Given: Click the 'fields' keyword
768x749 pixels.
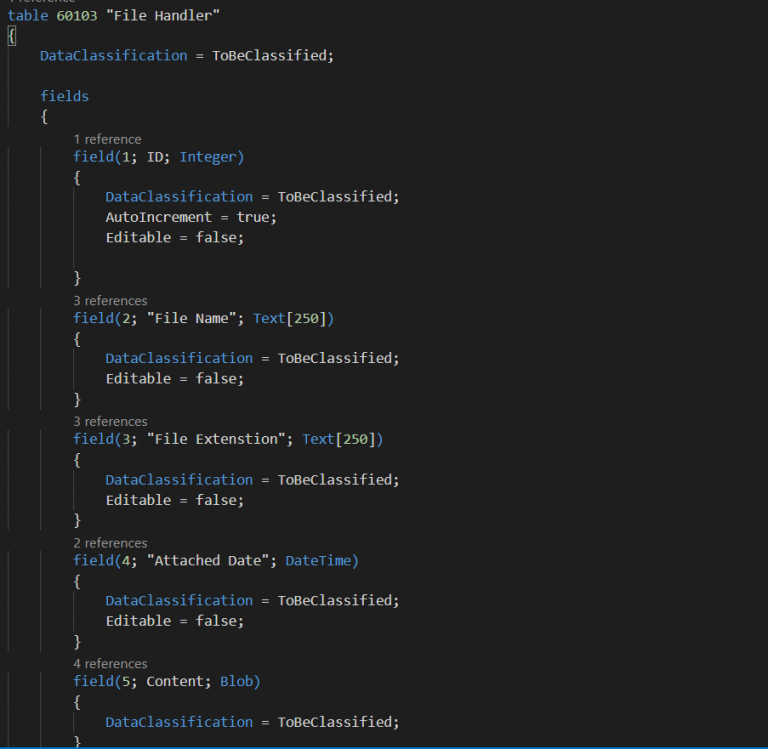Looking at the screenshot, I should (x=64, y=96).
